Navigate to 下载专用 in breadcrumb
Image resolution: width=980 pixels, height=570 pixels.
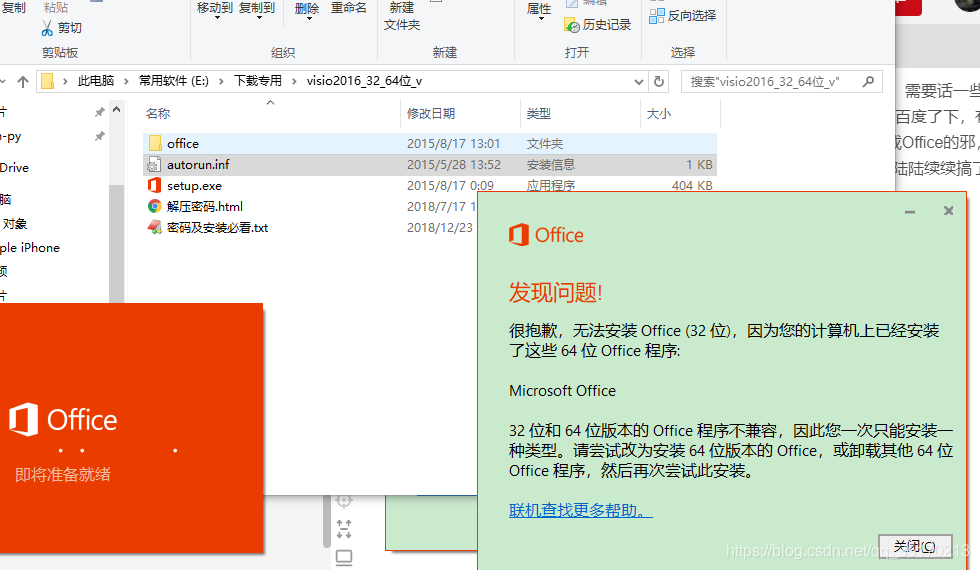click(x=258, y=81)
